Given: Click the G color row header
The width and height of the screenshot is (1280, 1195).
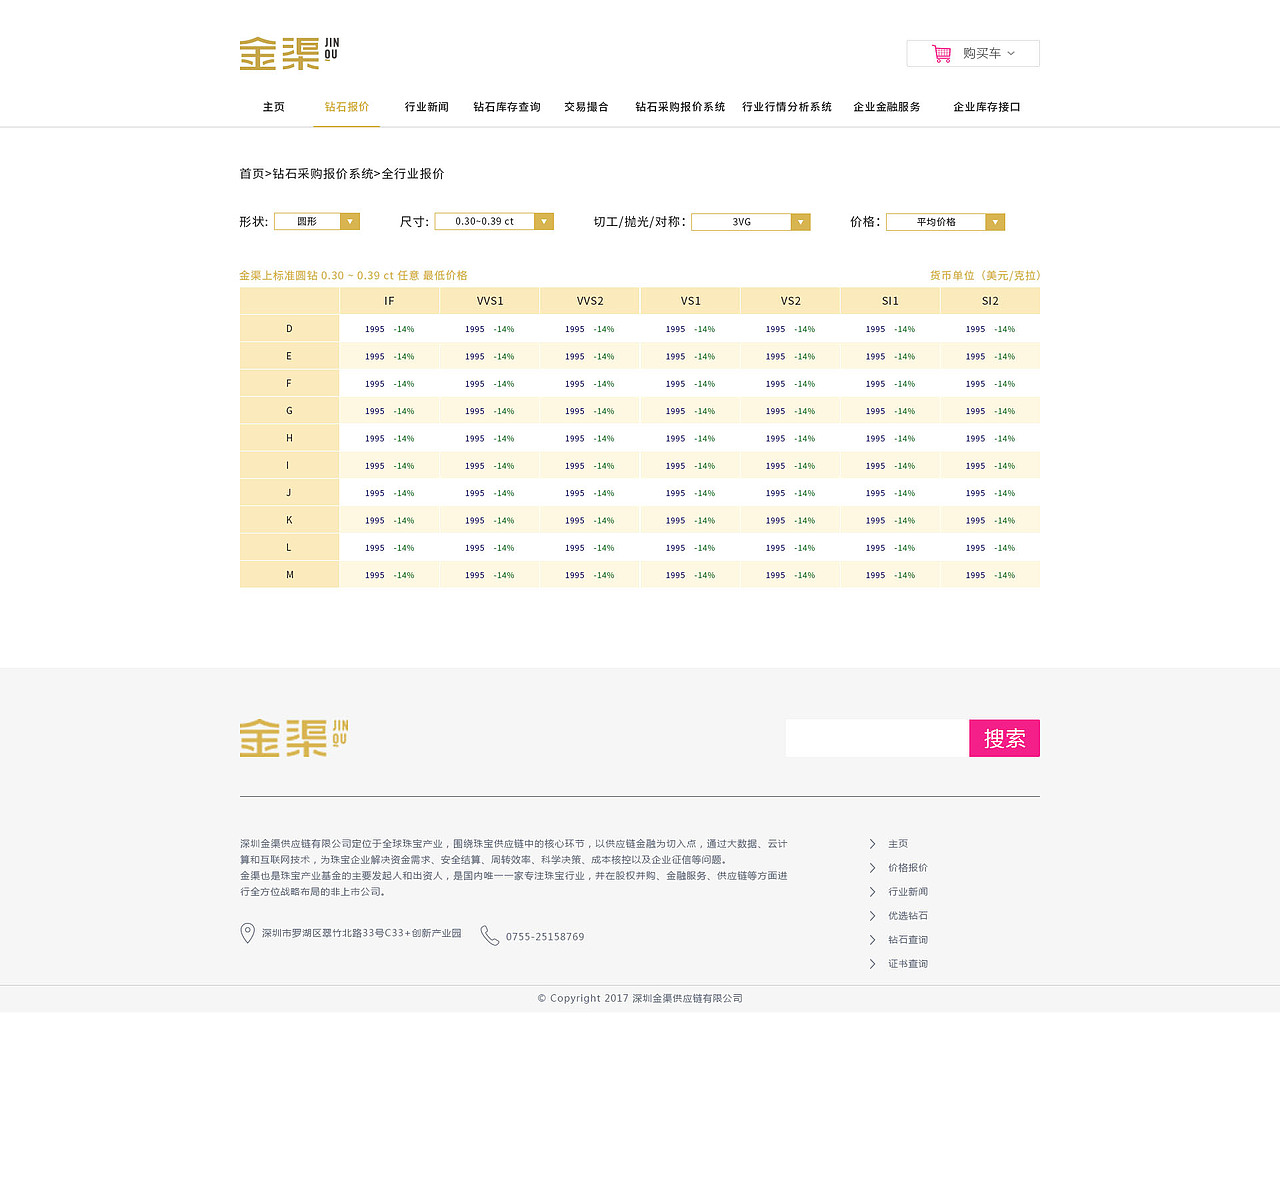Looking at the screenshot, I should (290, 411).
